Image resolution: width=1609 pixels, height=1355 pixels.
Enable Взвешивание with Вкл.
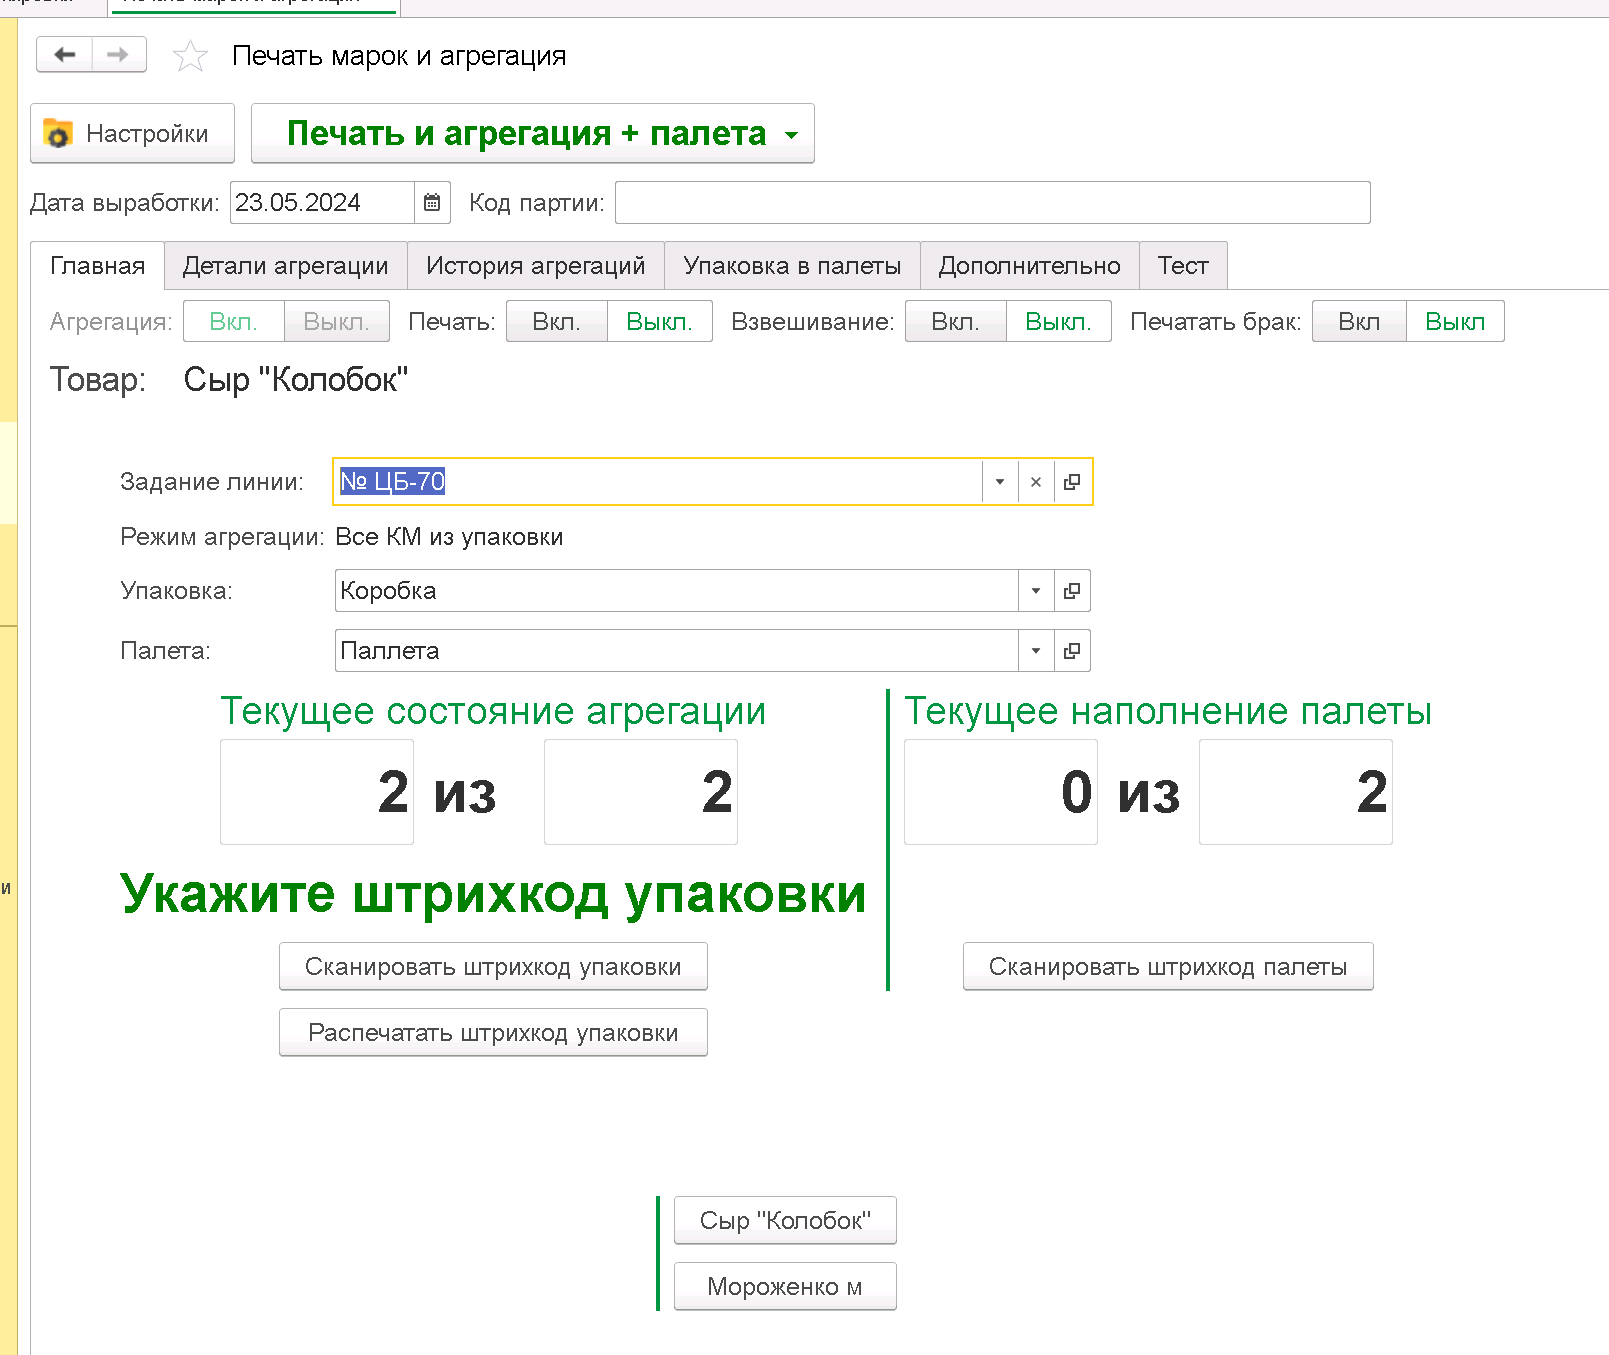[x=956, y=322]
